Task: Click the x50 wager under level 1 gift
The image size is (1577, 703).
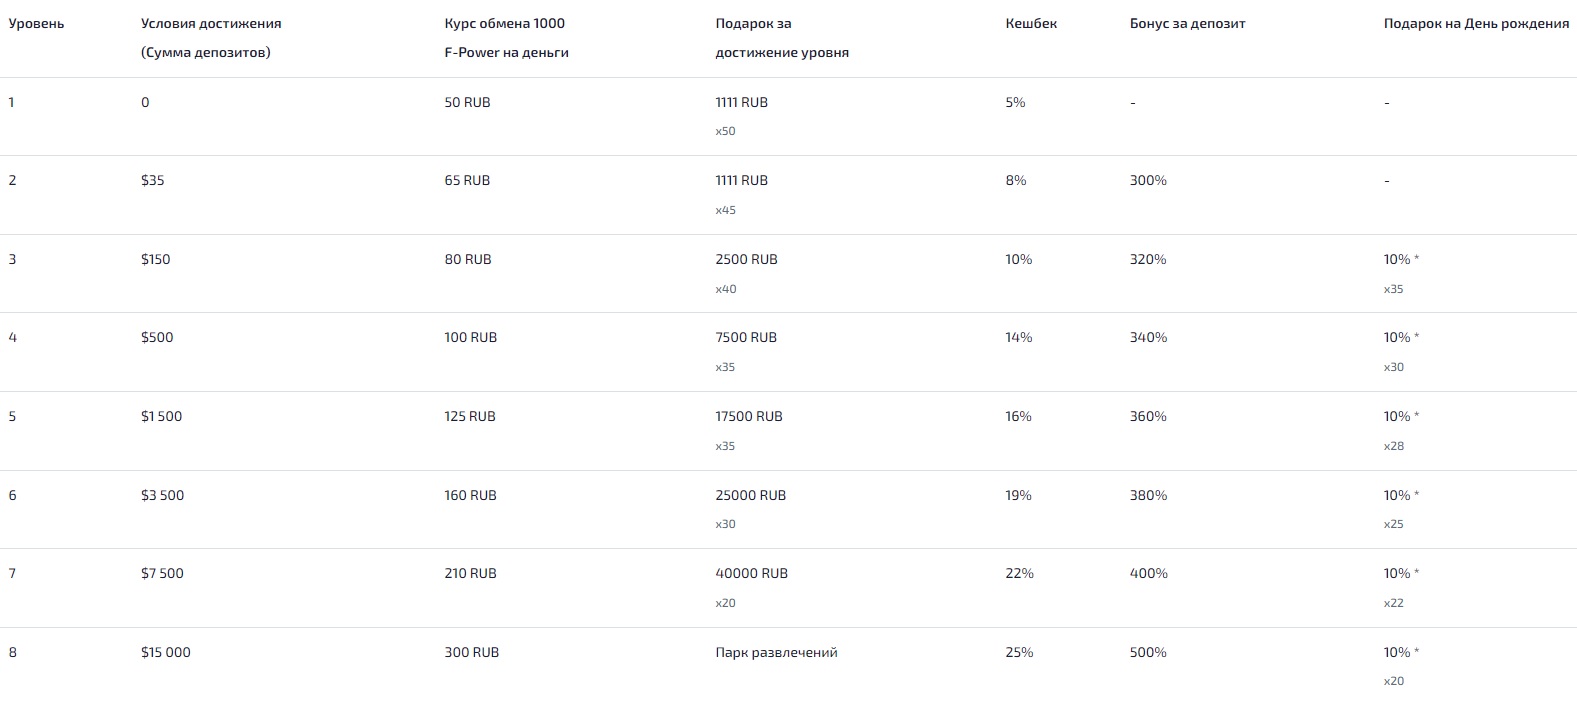Action: pos(725,131)
